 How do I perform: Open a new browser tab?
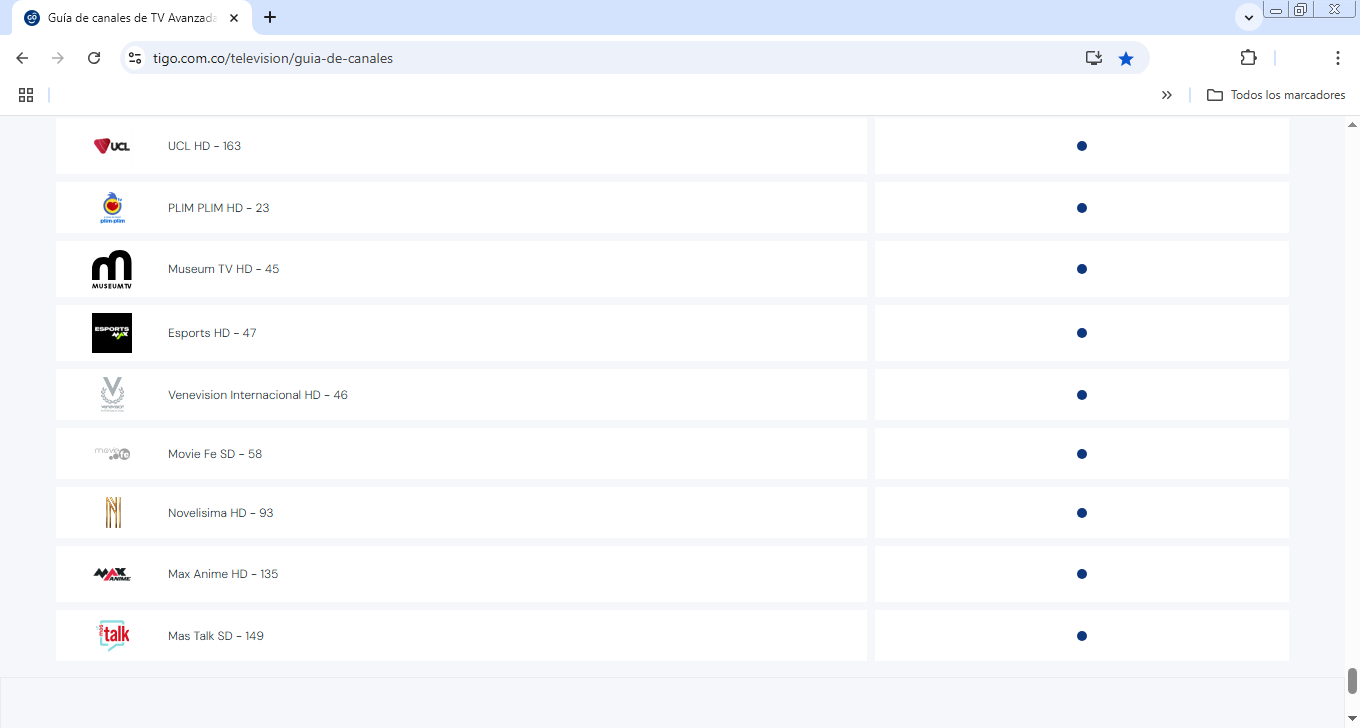point(270,17)
